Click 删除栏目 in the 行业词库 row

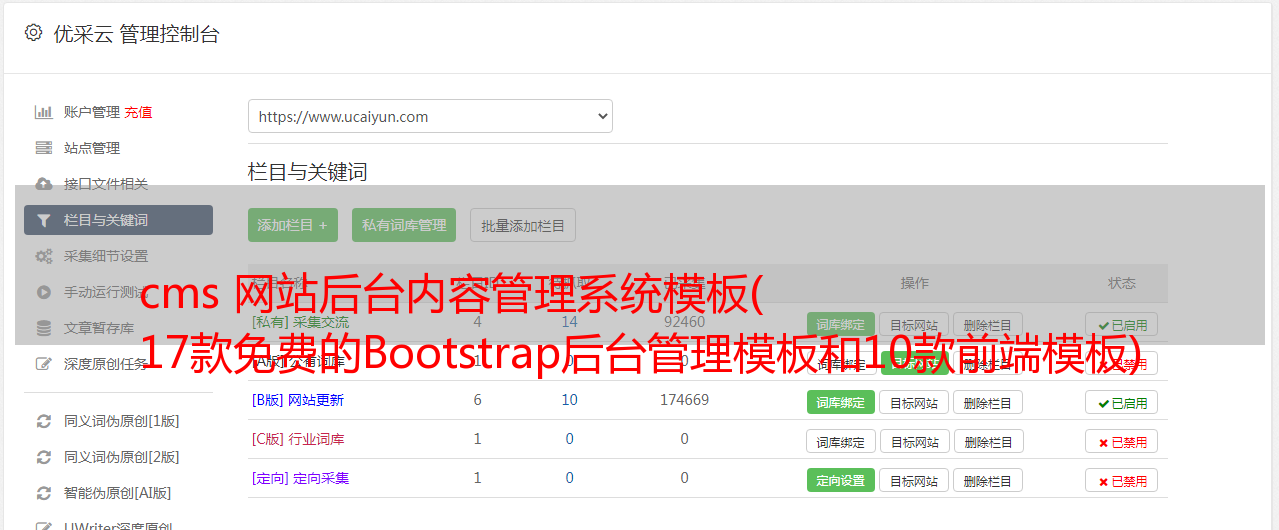(x=988, y=442)
